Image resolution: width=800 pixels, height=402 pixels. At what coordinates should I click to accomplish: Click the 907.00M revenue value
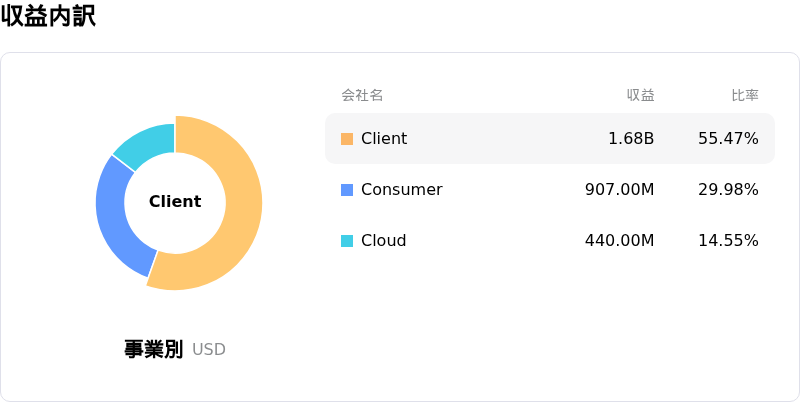pos(619,190)
